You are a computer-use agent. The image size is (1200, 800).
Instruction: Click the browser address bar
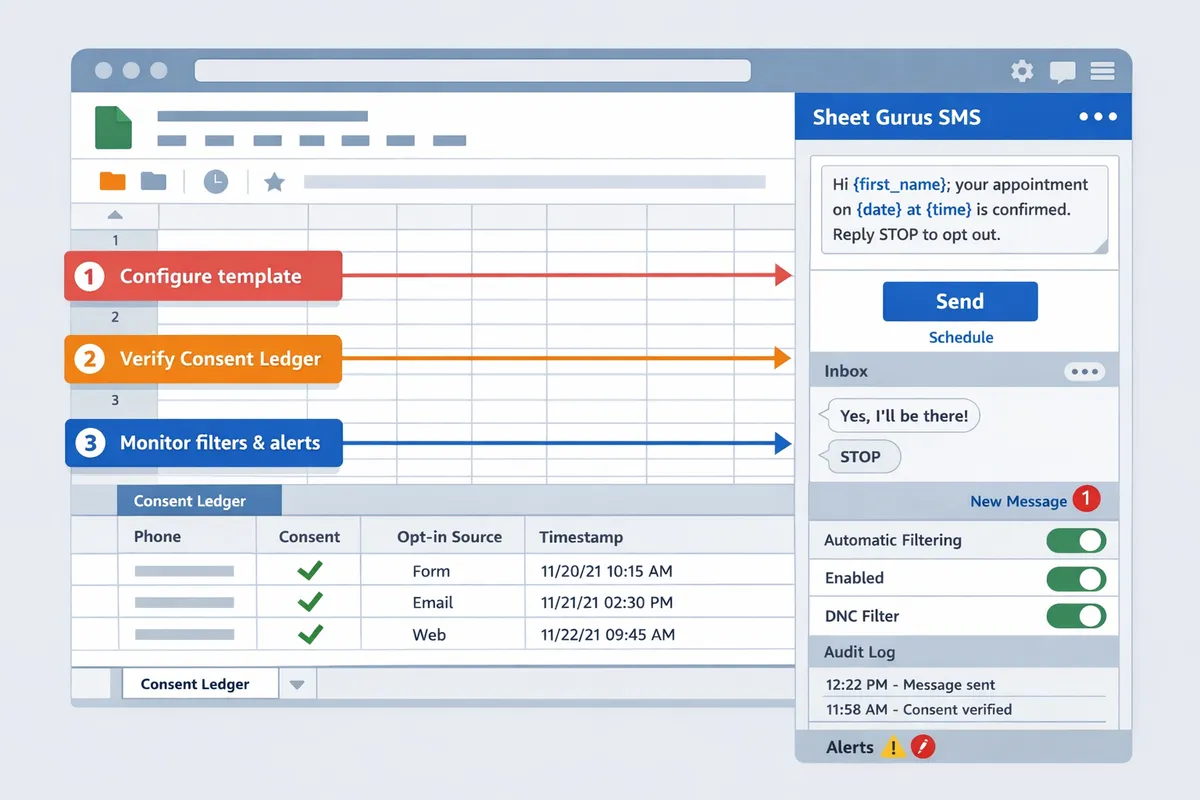click(x=472, y=71)
